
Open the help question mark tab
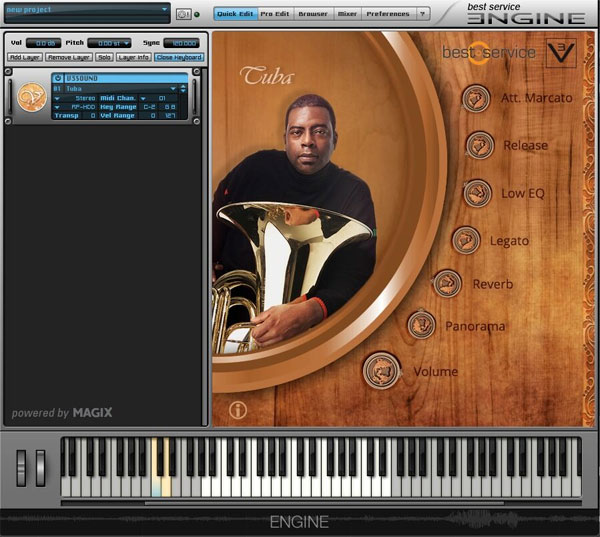coord(422,14)
